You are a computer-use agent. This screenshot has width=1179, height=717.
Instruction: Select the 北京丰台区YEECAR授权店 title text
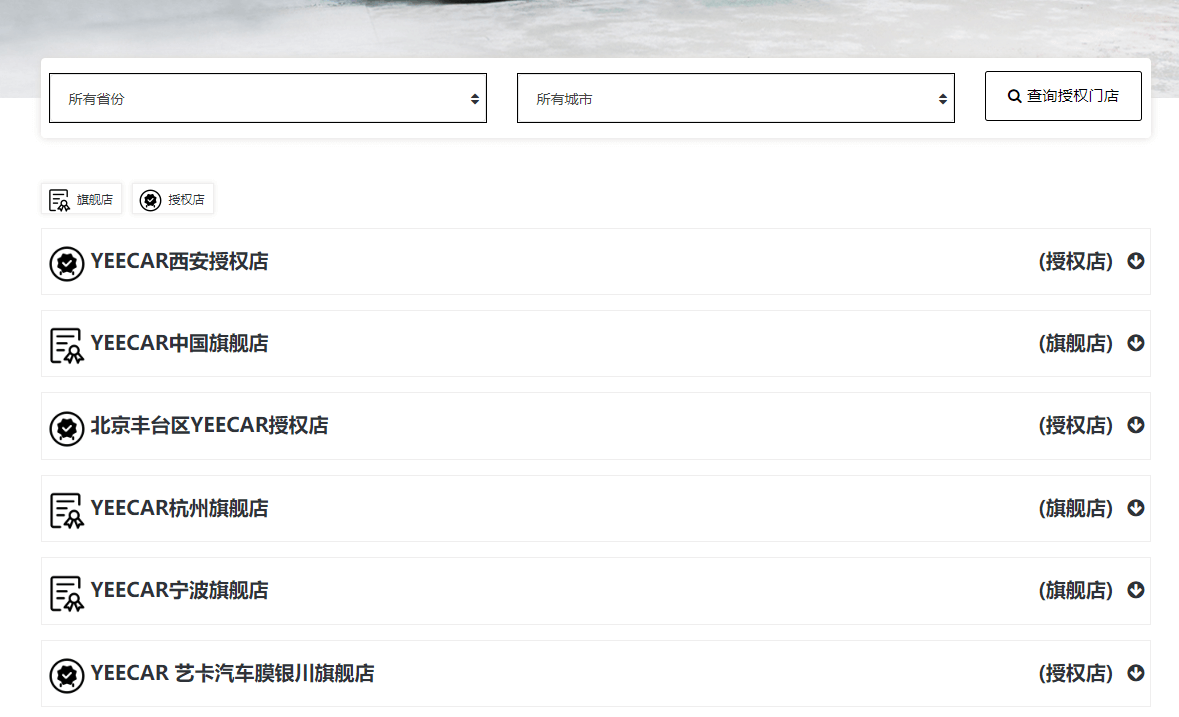pyautogui.click(x=209, y=425)
